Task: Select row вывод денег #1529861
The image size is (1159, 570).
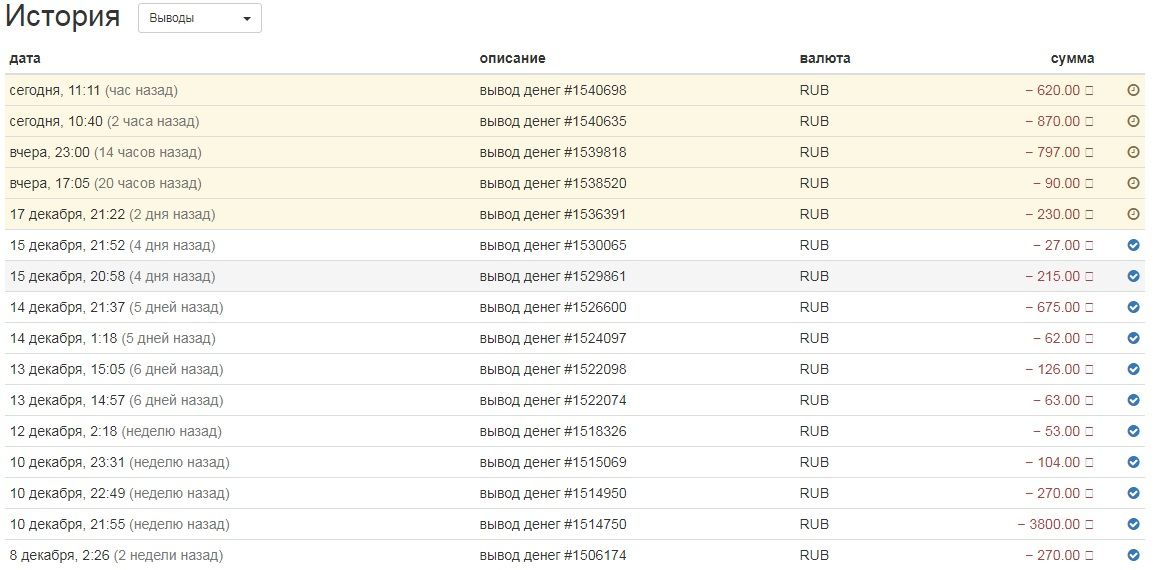Action: point(553,276)
